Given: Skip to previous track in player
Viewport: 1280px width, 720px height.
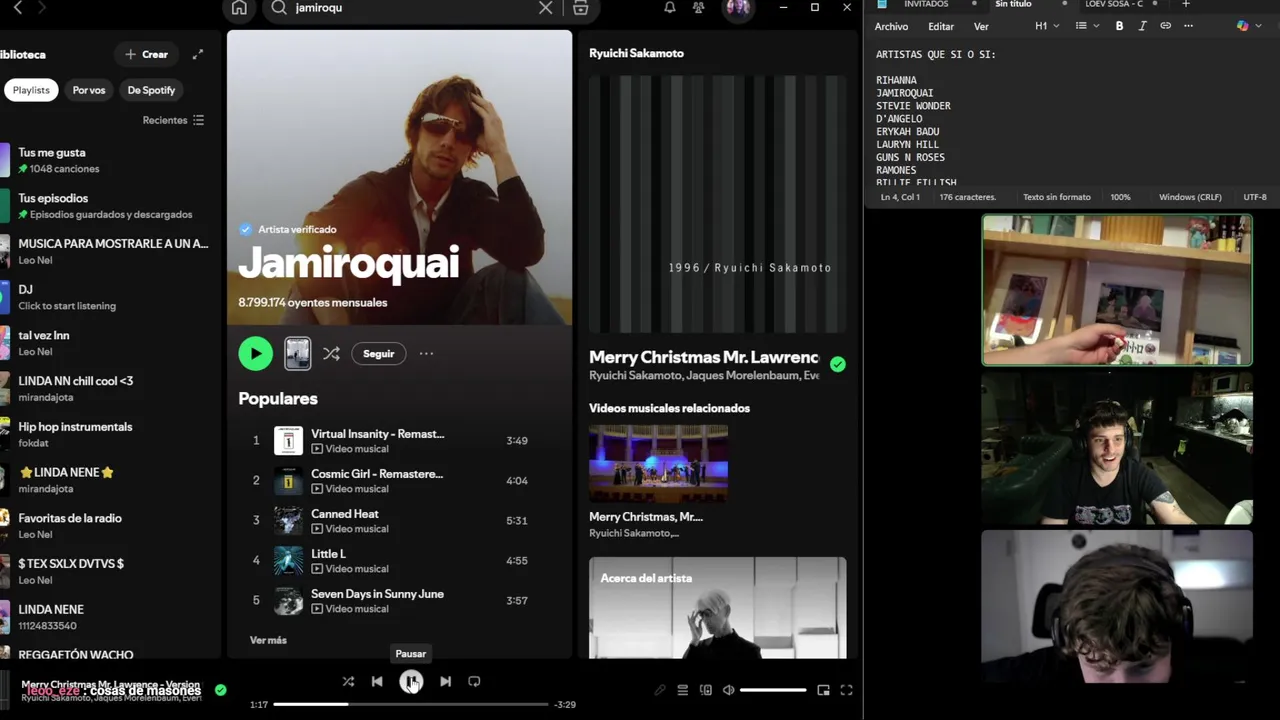Looking at the screenshot, I should coord(377,681).
